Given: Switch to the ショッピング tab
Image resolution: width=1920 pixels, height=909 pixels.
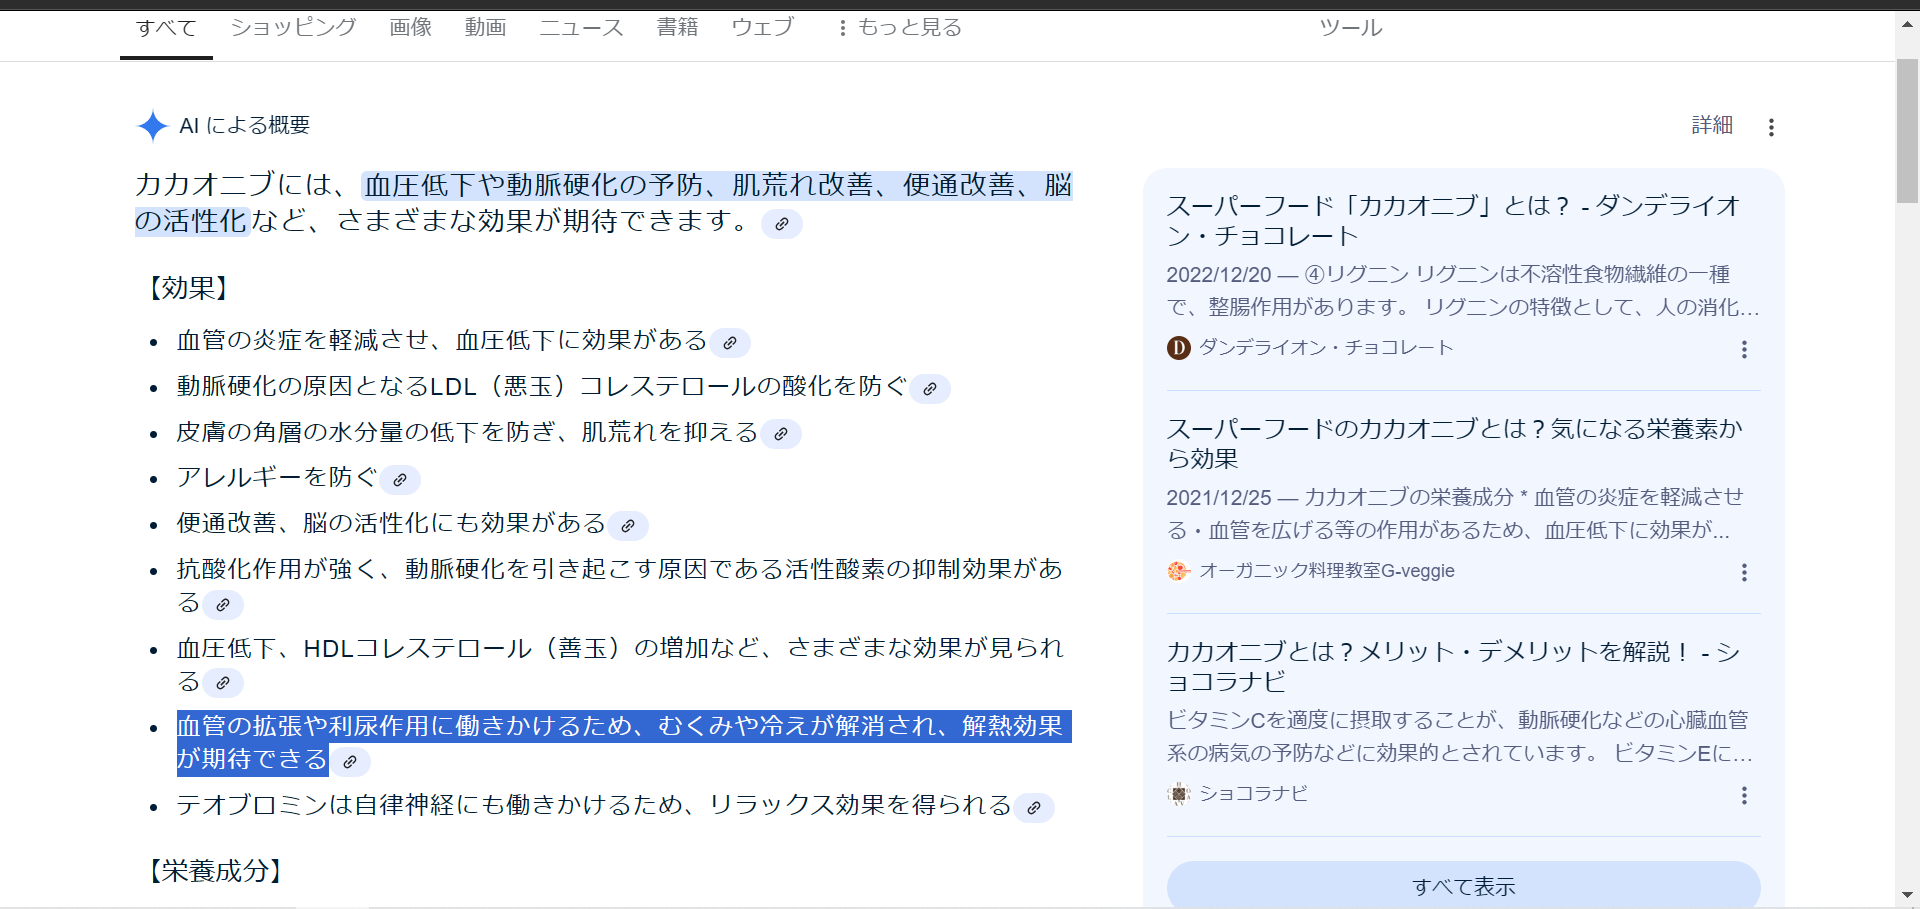Looking at the screenshot, I should coord(293,28).
